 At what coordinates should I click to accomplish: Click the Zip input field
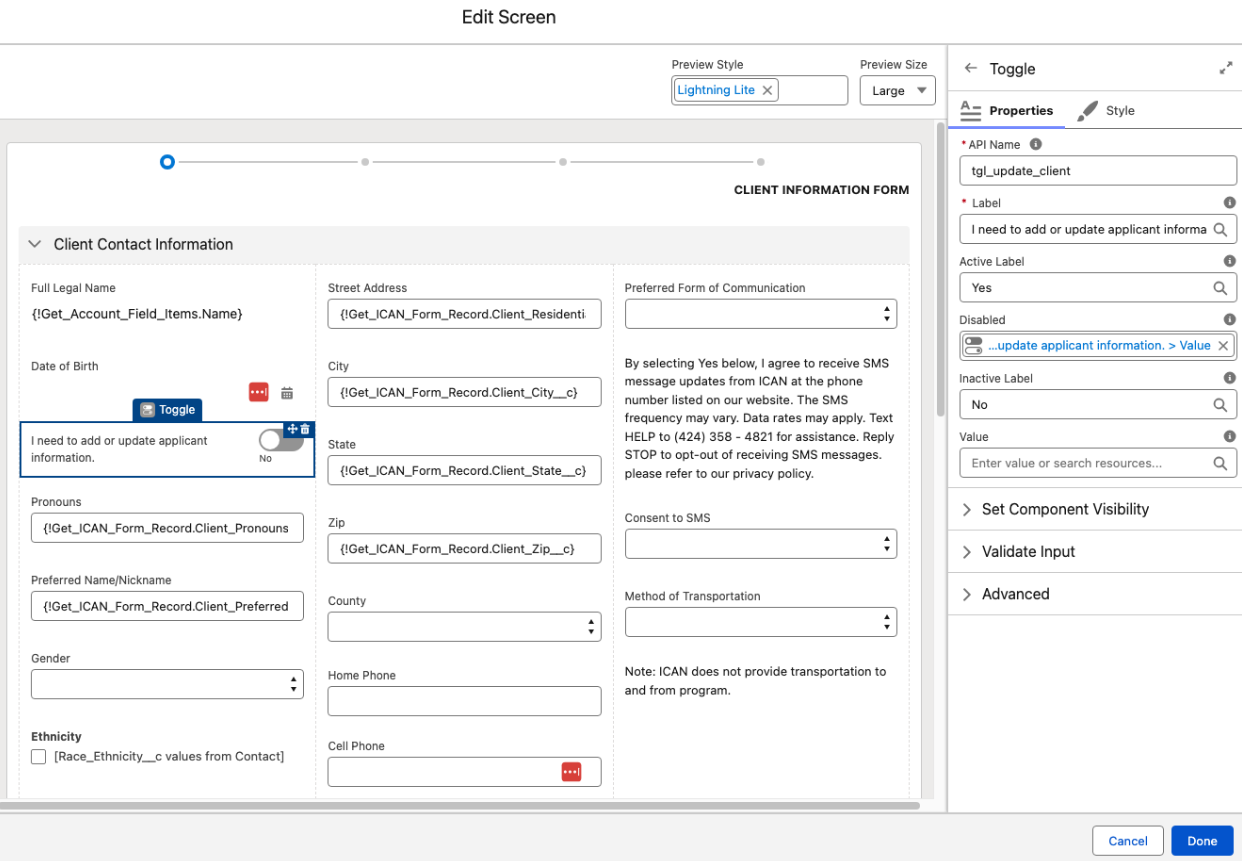point(464,549)
